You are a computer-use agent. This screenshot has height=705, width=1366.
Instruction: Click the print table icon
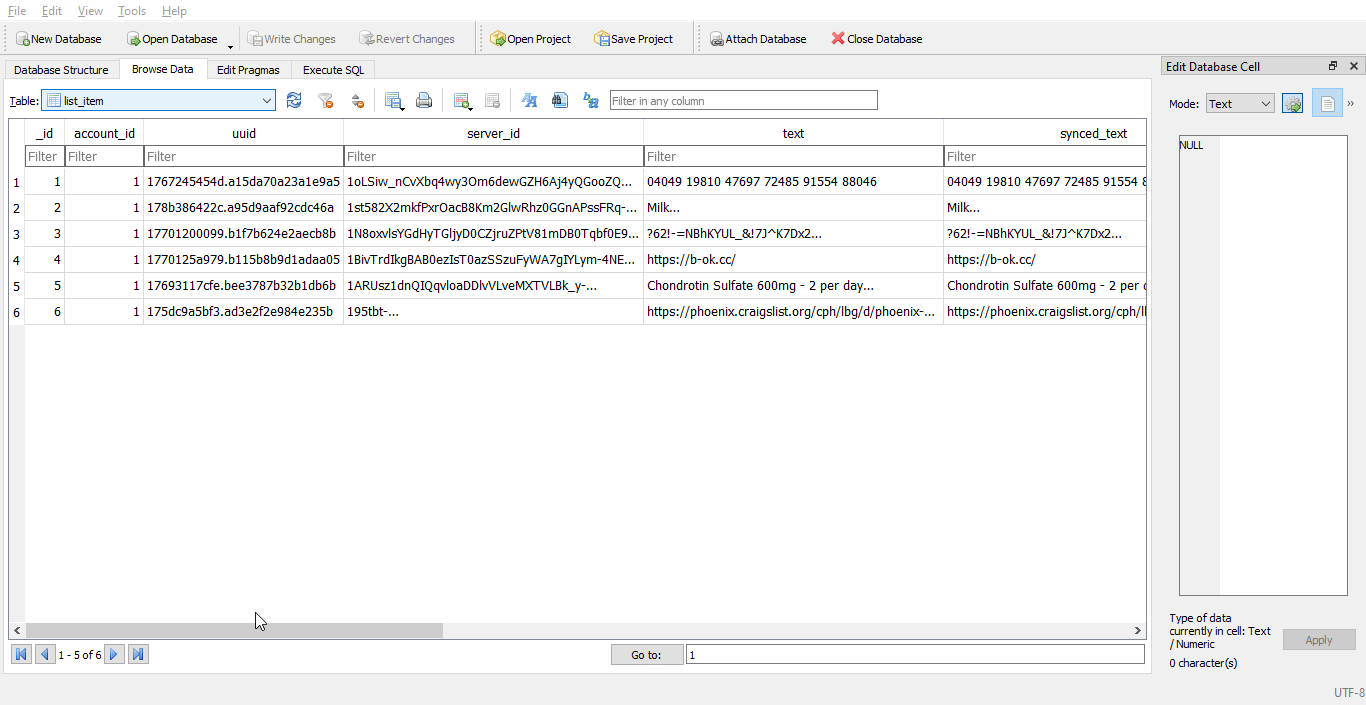424,100
